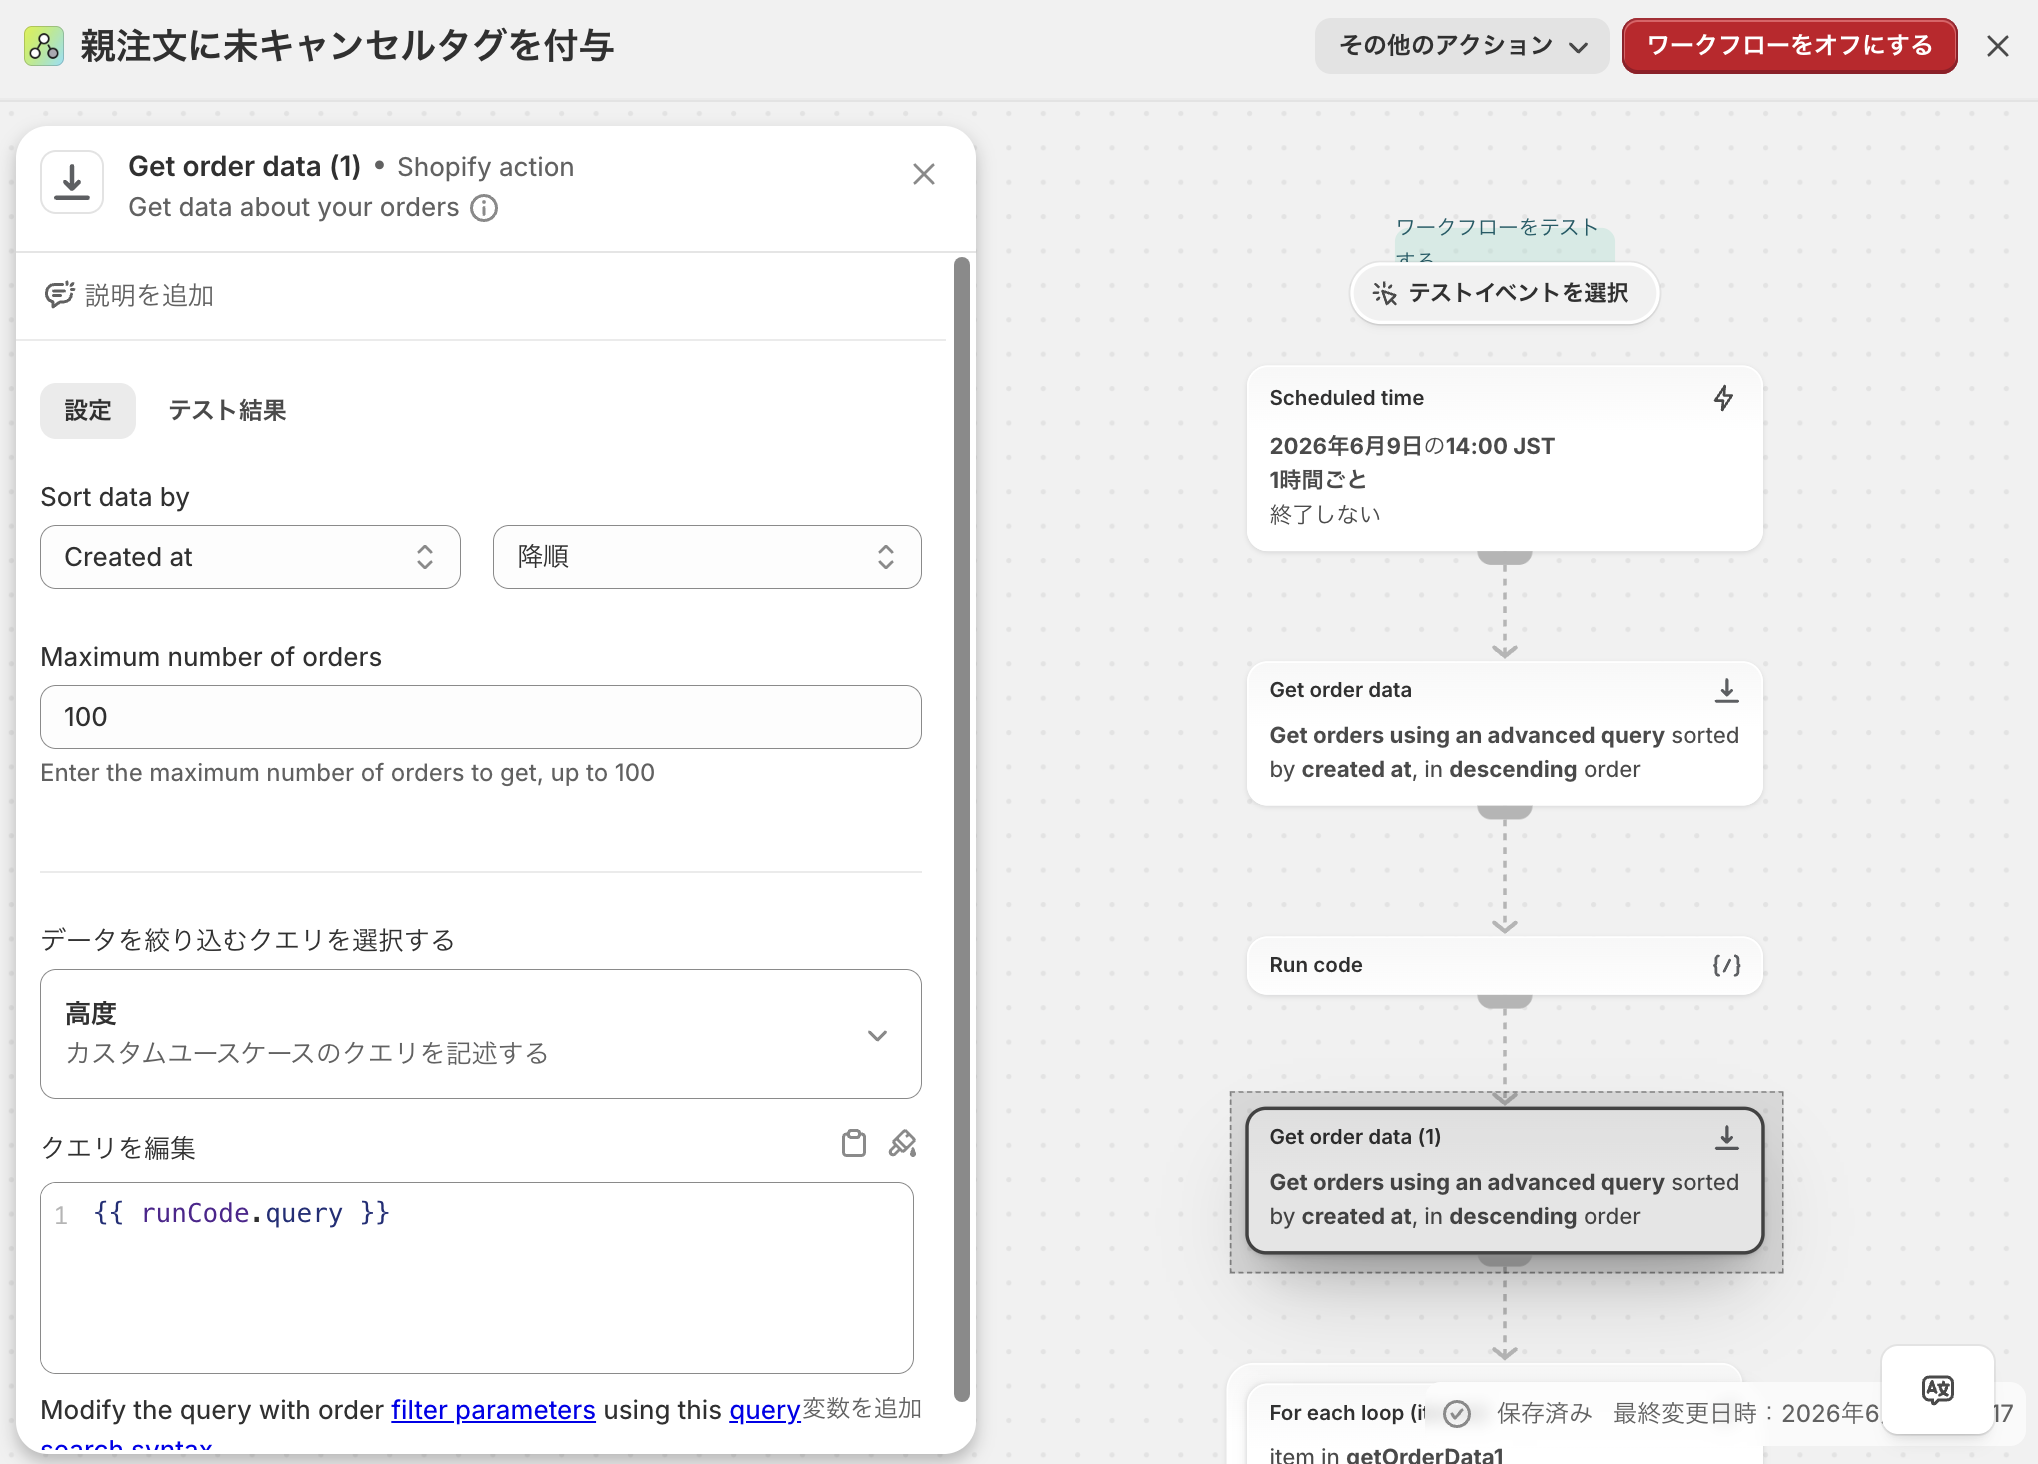Open the その他のアクション dropdown
This screenshot has height=1464, width=2038.
pyautogui.click(x=1462, y=46)
